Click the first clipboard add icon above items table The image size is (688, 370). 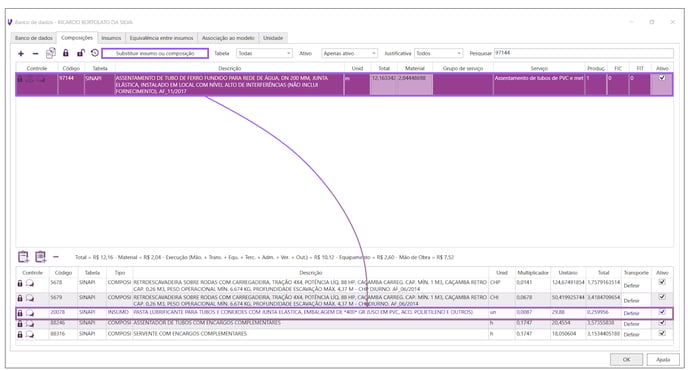click(x=23, y=256)
